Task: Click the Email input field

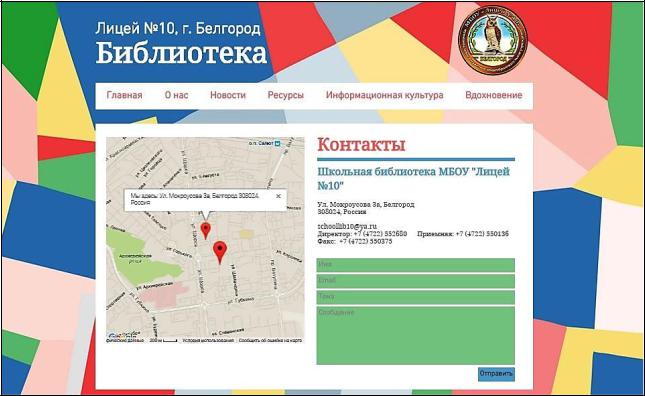Action: (x=415, y=281)
